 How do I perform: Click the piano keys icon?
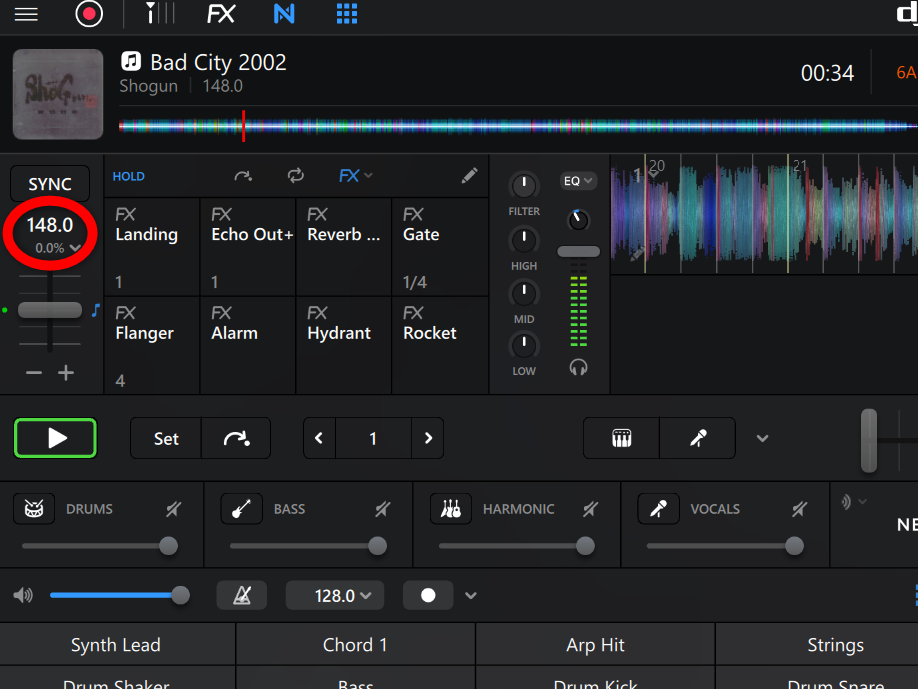click(x=621, y=438)
